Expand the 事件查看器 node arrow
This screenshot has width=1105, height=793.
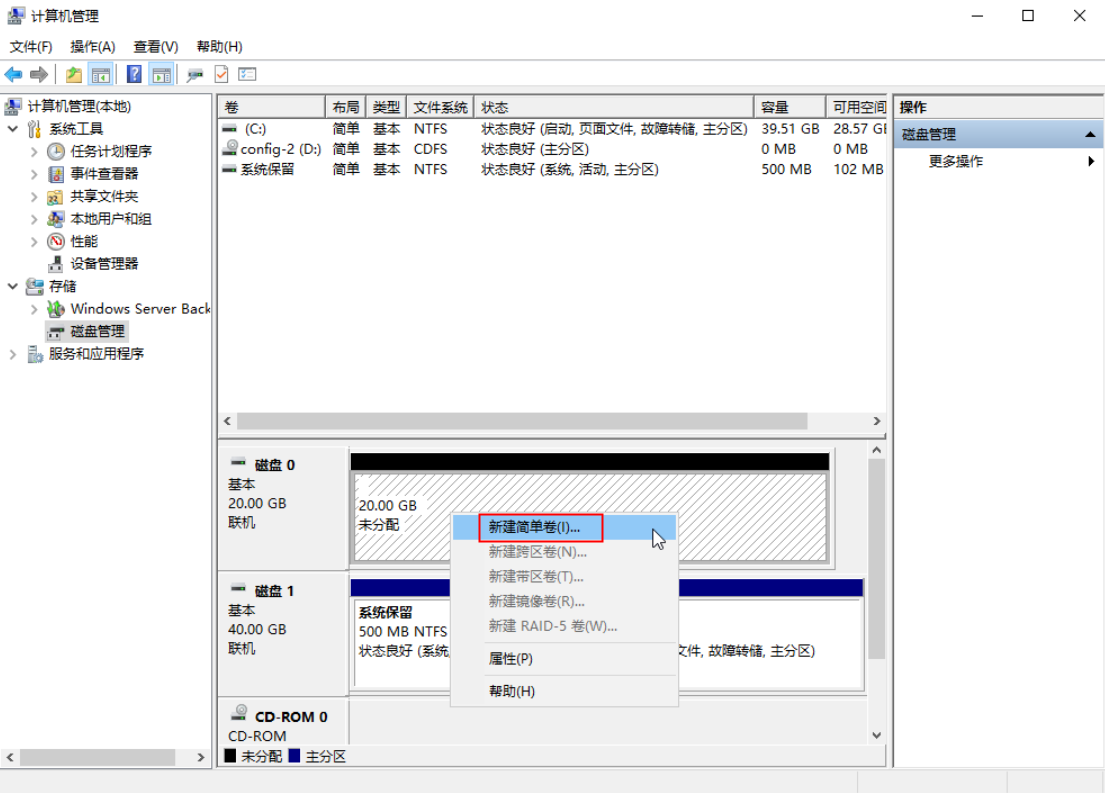34,174
